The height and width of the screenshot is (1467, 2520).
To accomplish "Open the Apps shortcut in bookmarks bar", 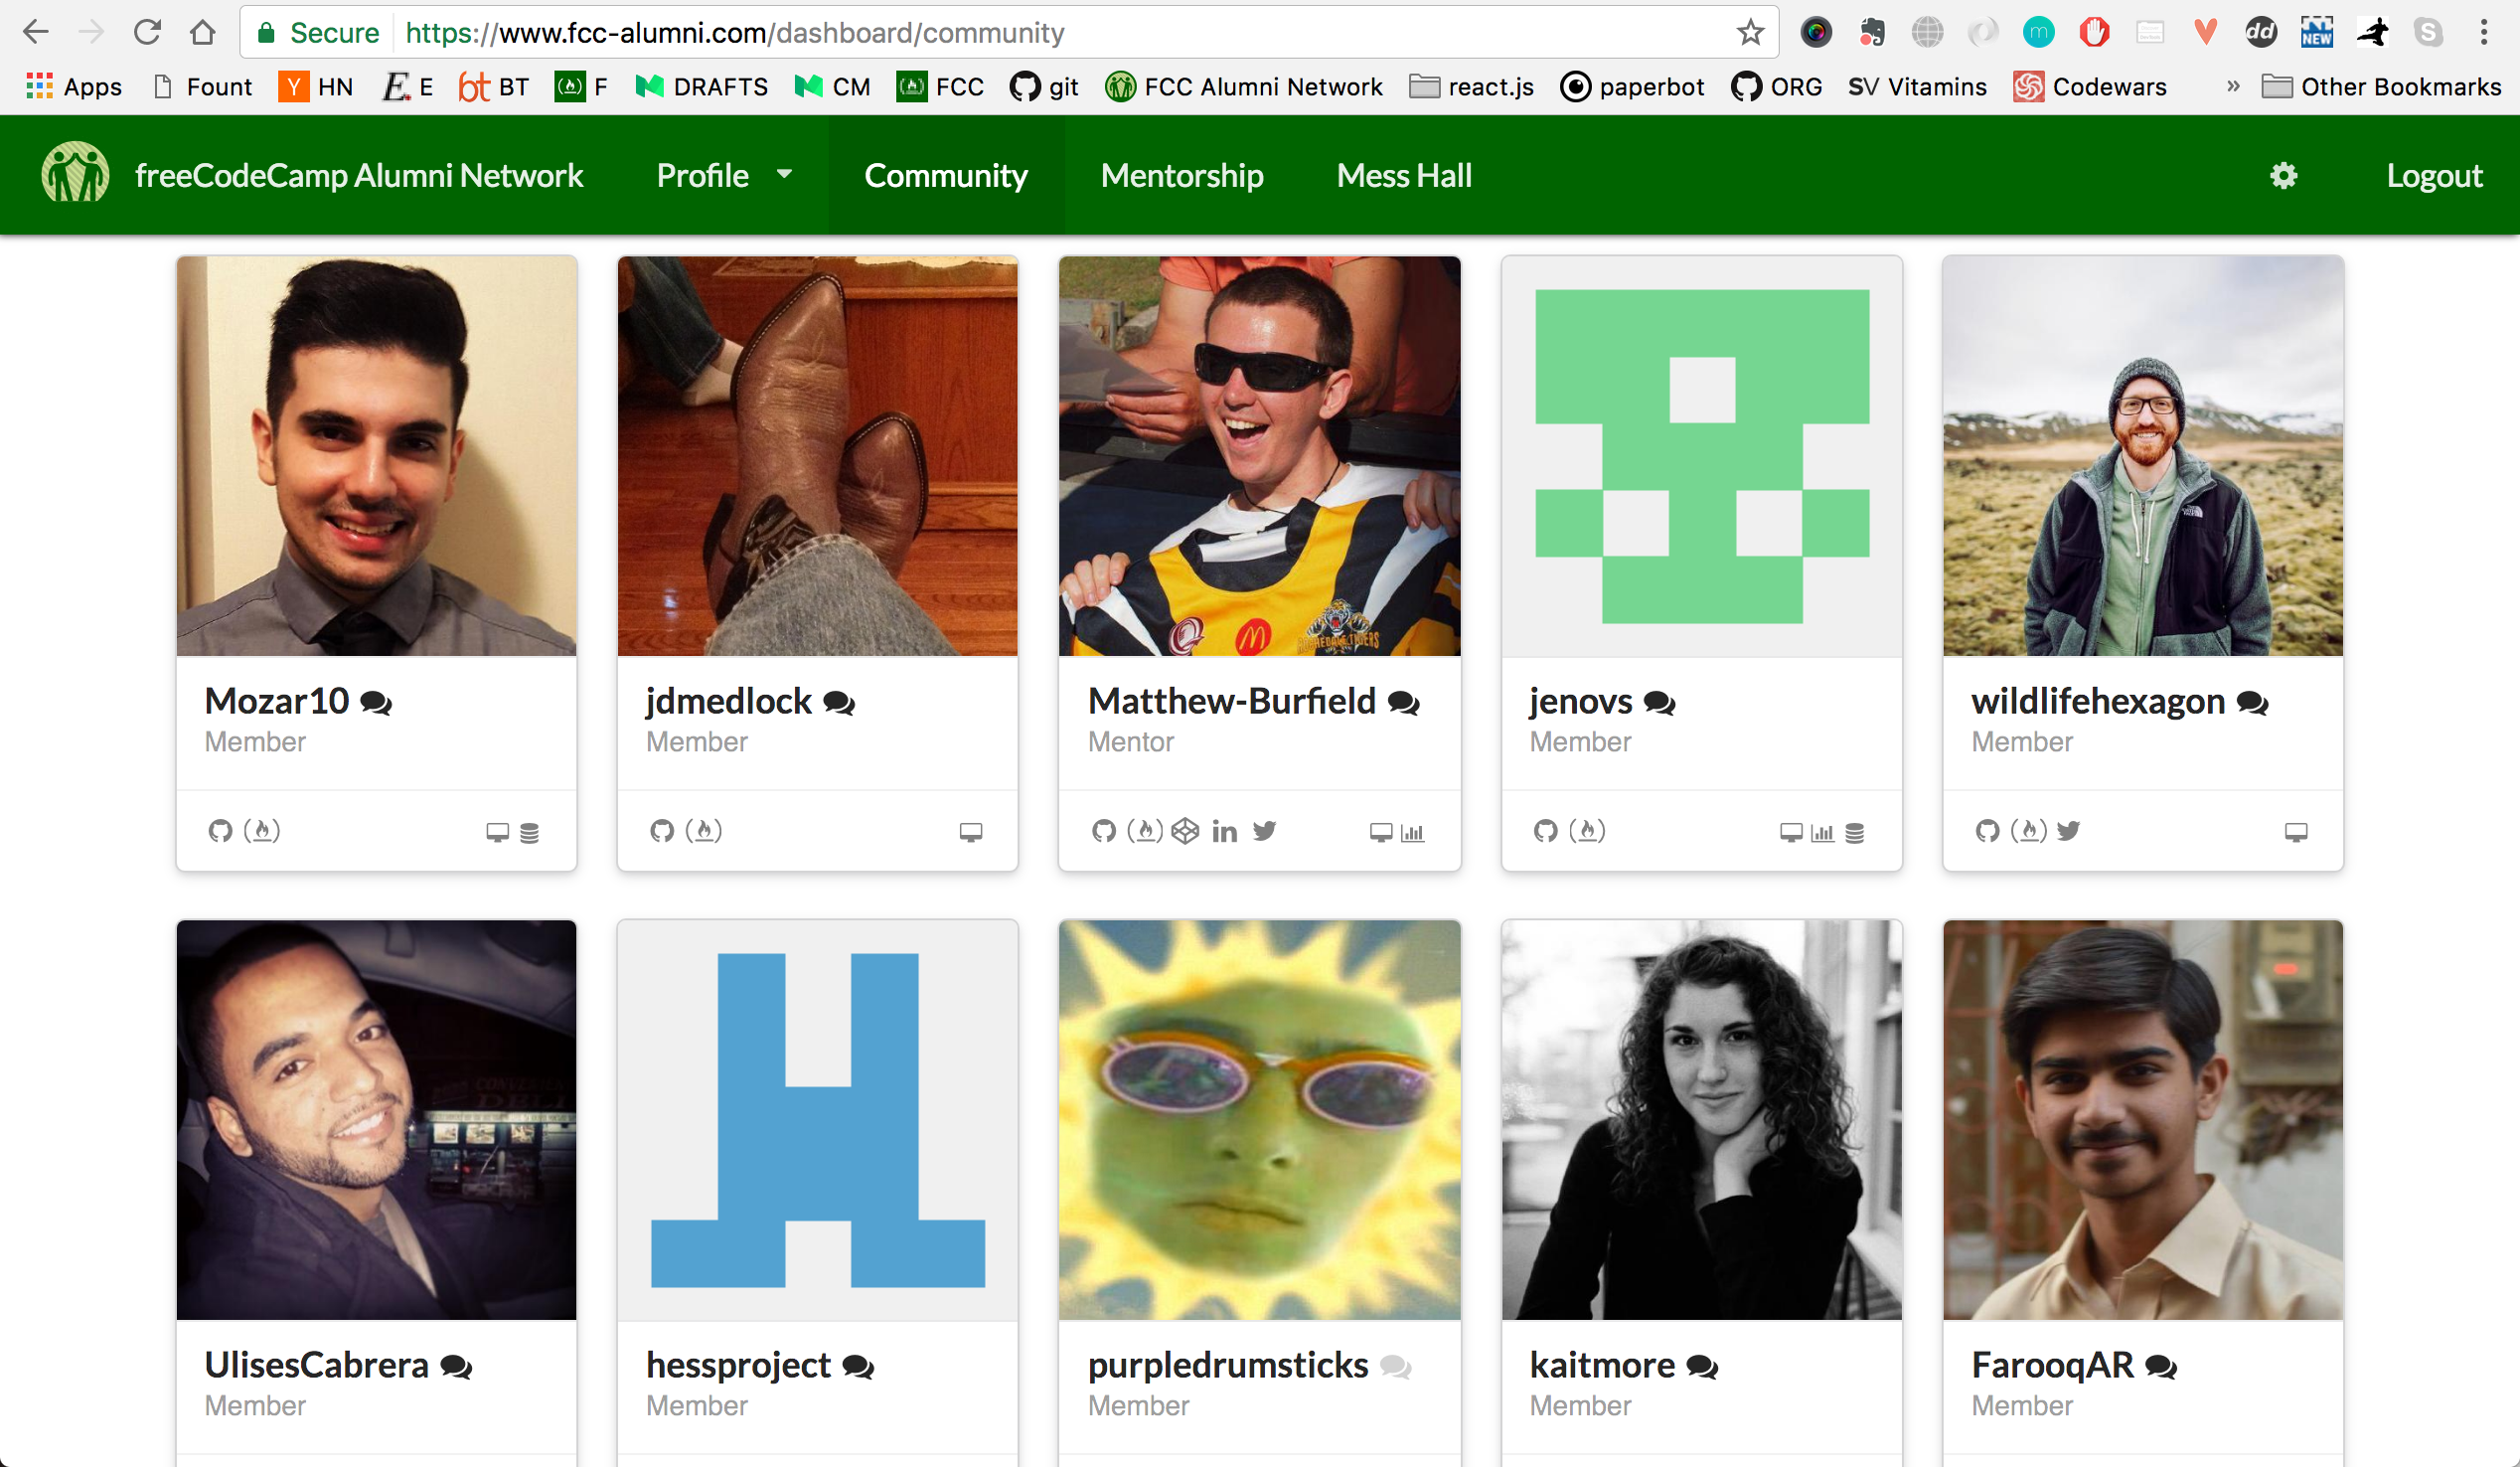I will point(74,87).
